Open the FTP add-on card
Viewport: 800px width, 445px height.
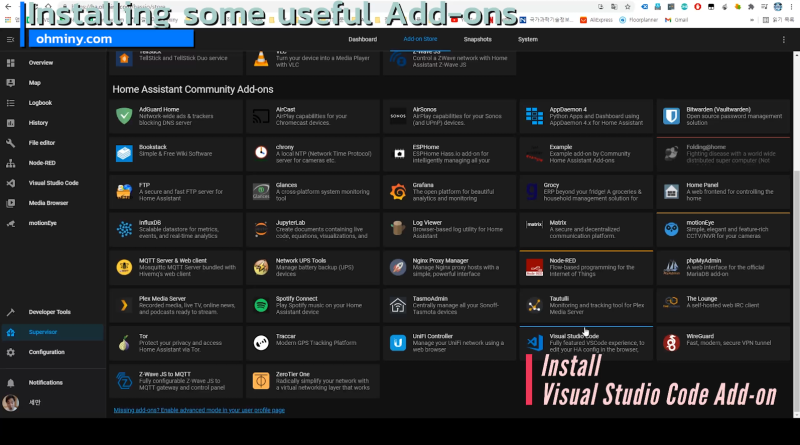coord(176,192)
